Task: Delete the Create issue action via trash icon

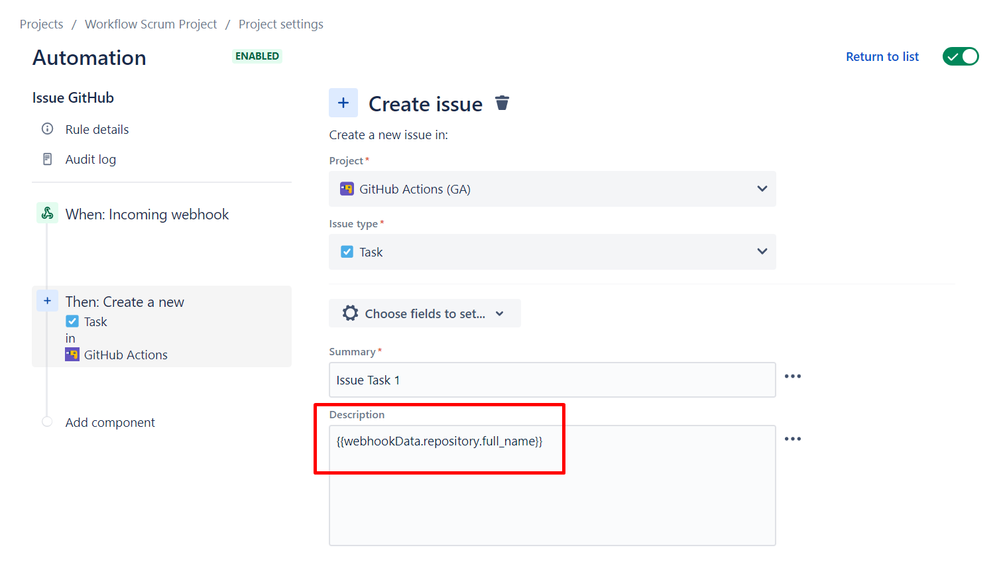Action: coord(502,103)
